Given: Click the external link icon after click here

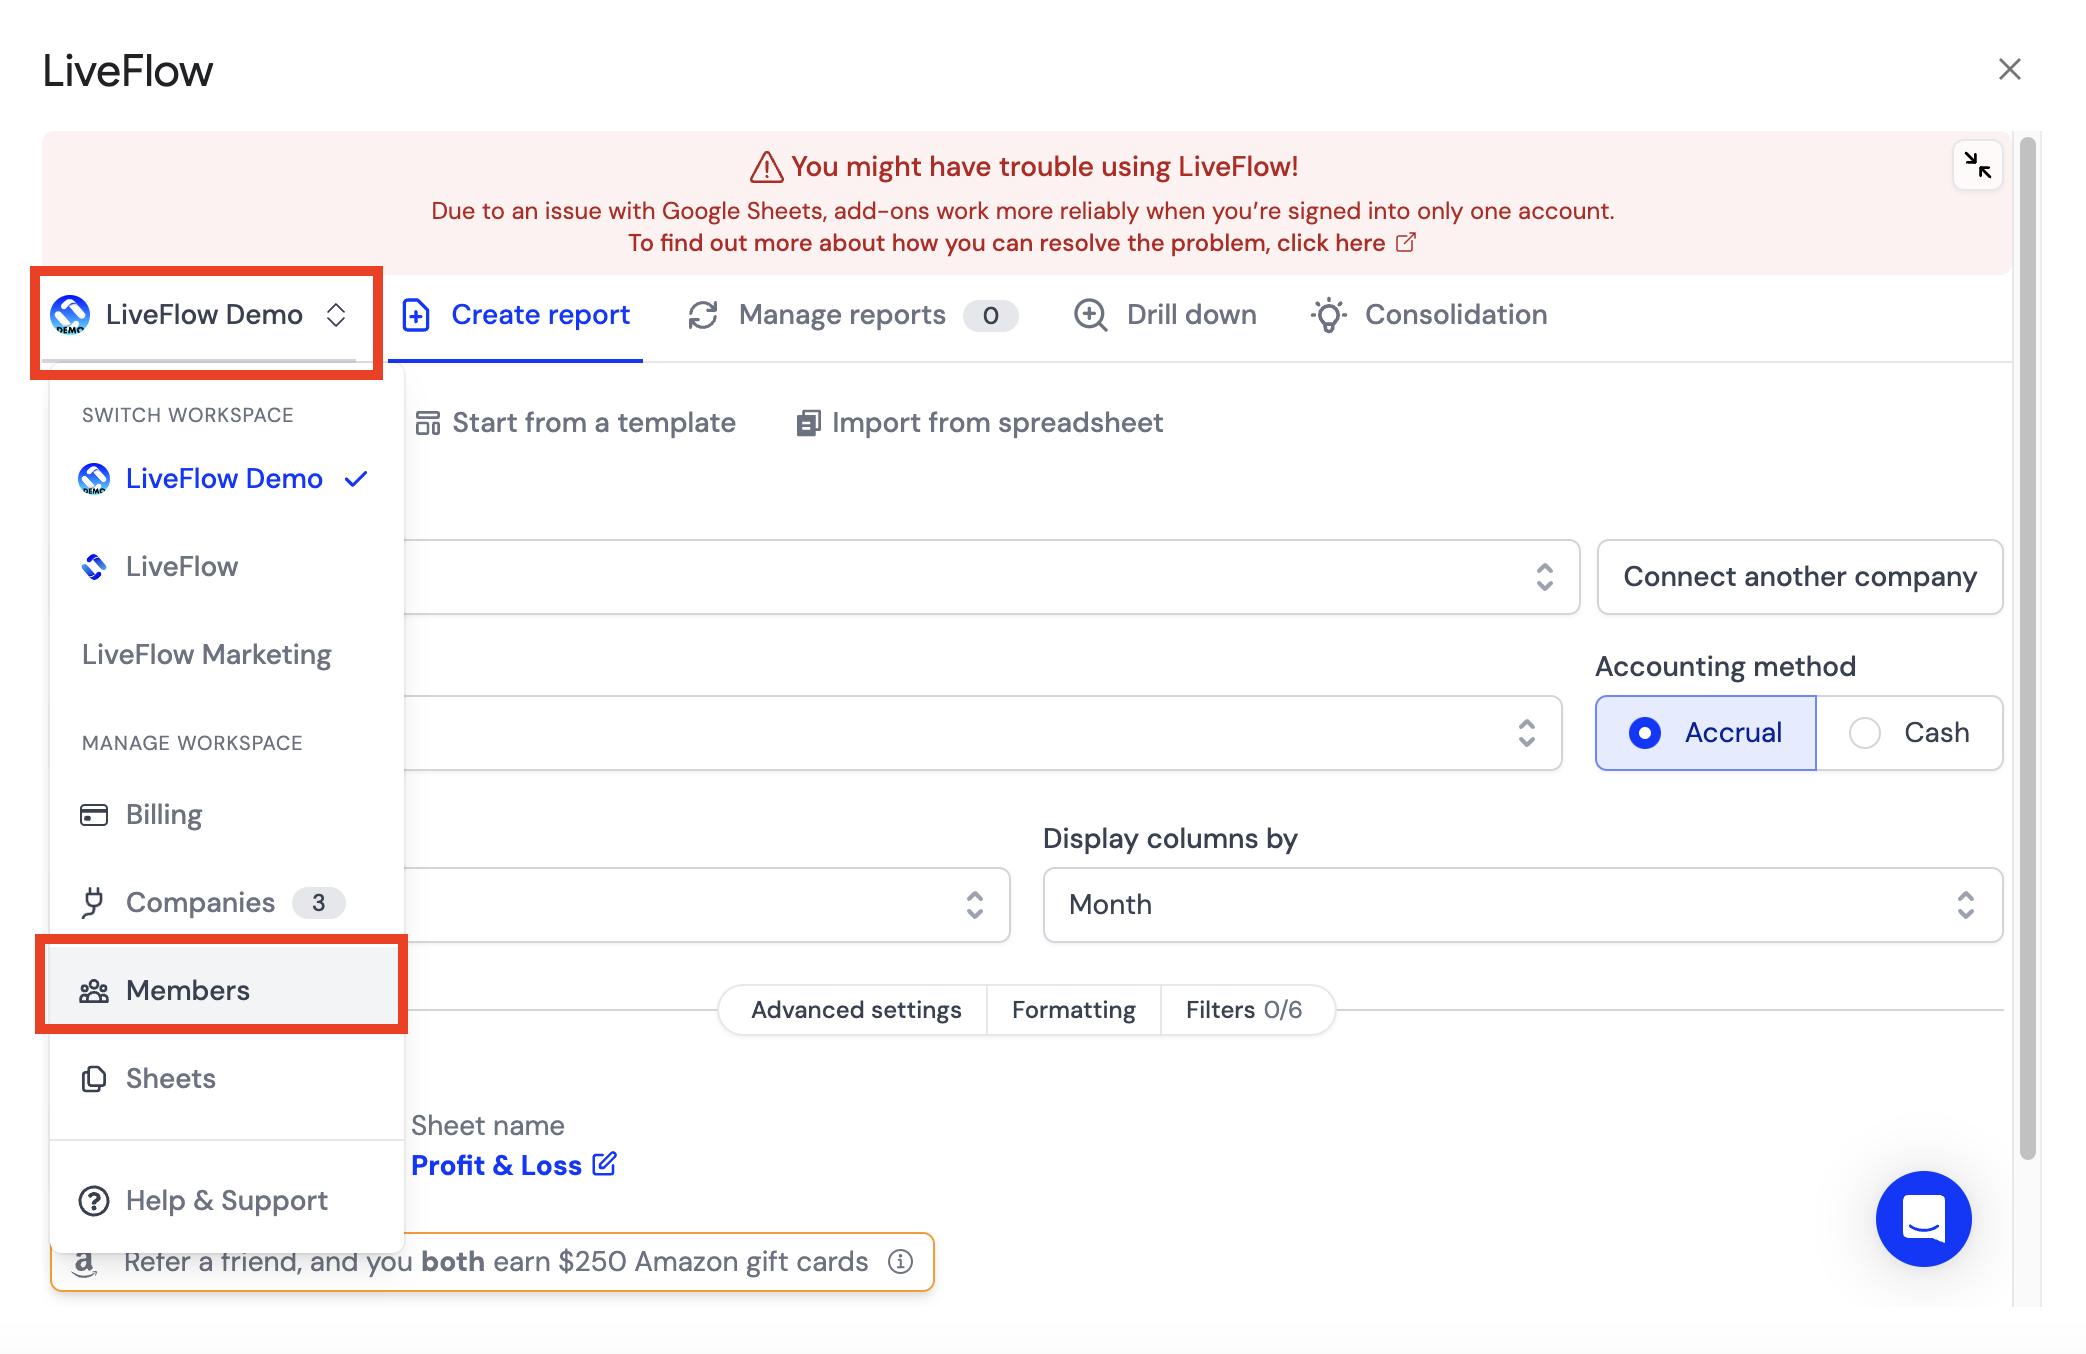Looking at the screenshot, I should click(x=1406, y=243).
